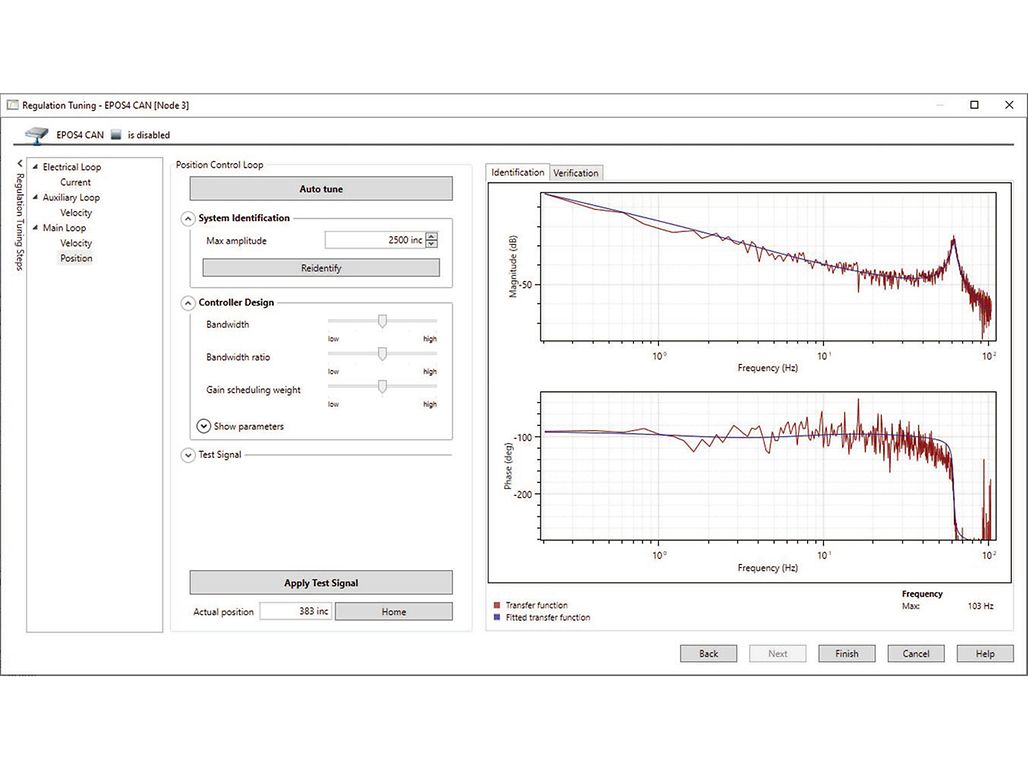The image size is (1028, 771).
Task: Open the Identification tab
Action: tap(518, 172)
